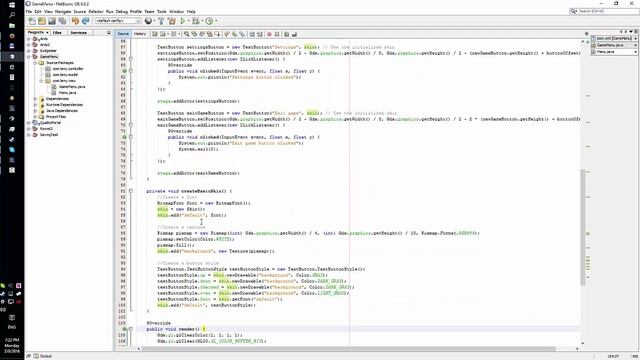Click the chart icon ending editor toolbar

pyautogui.click(x=294, y=34)
